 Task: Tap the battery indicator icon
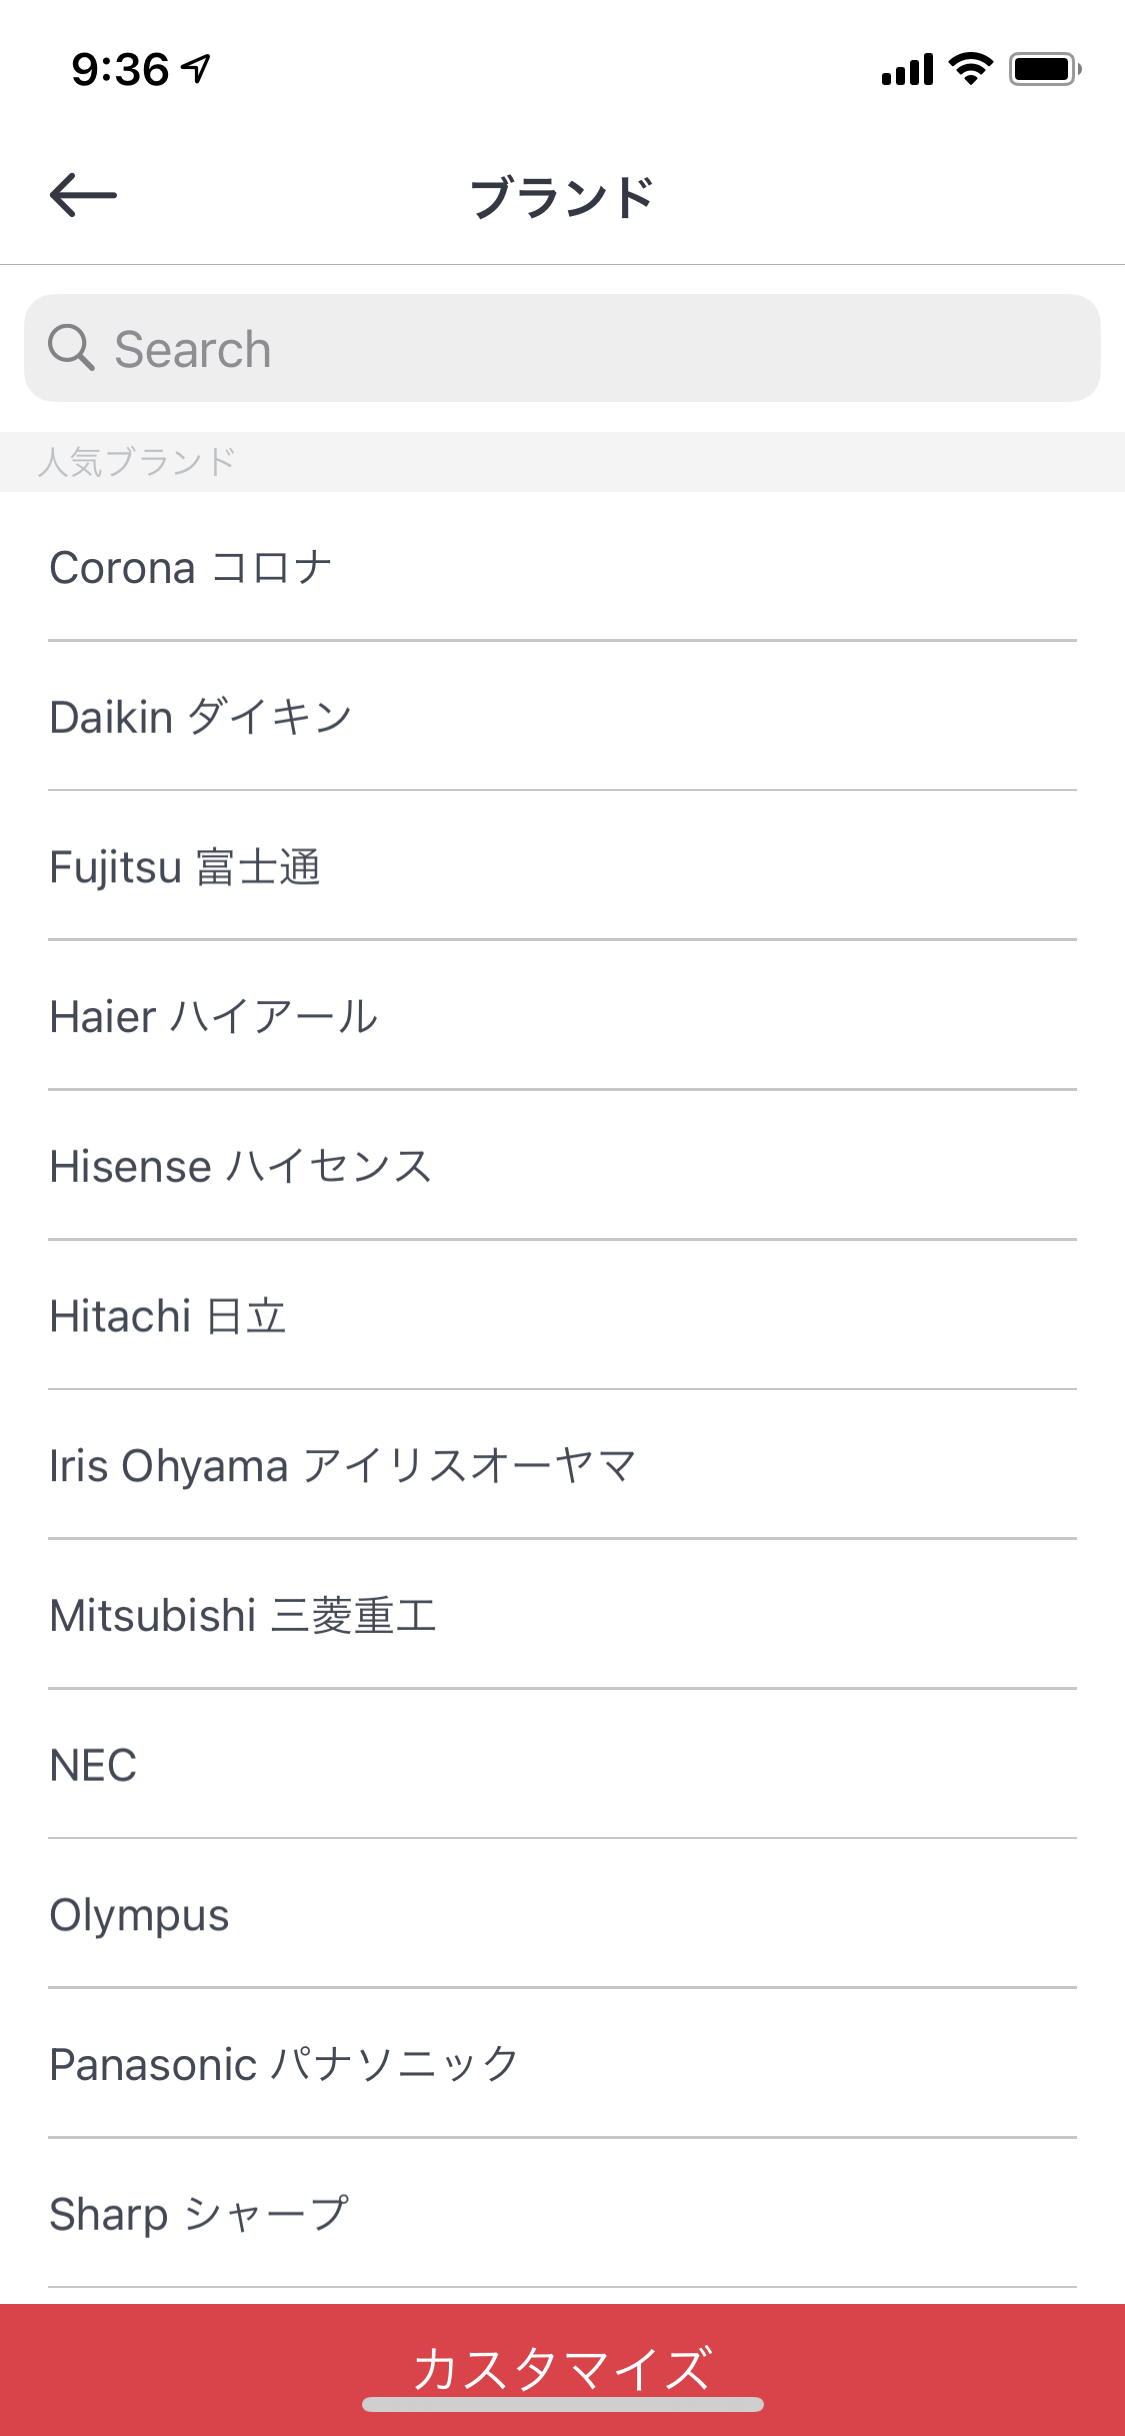pos(1044,69)
